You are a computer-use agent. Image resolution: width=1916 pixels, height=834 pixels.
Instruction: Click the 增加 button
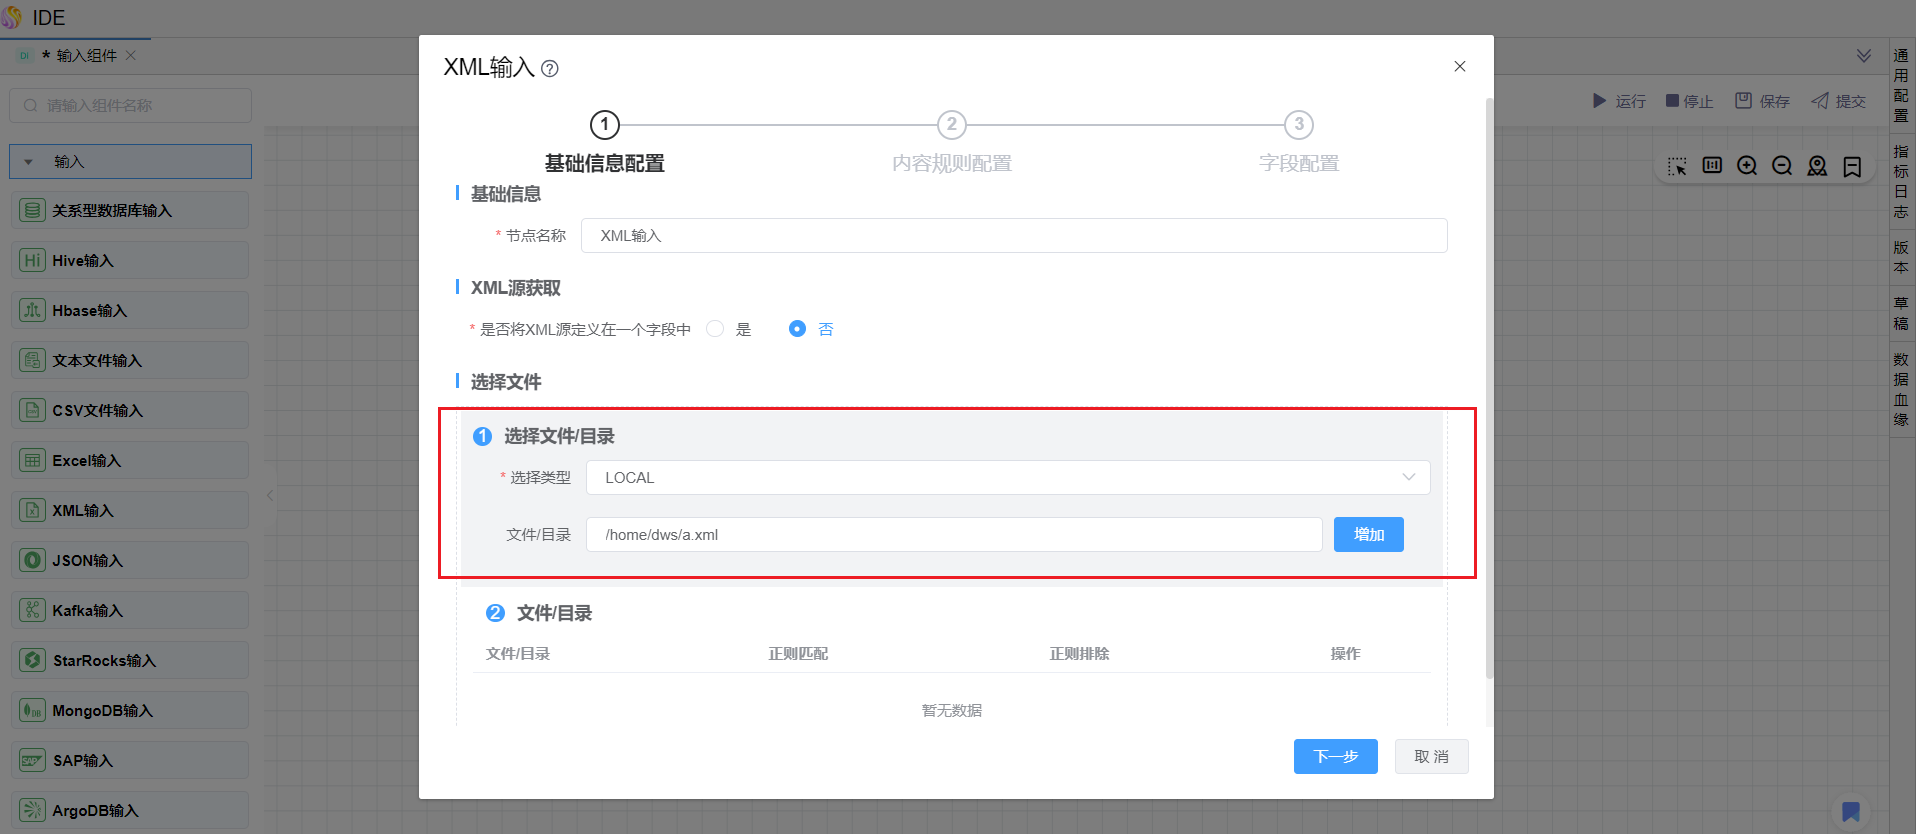1368,535
